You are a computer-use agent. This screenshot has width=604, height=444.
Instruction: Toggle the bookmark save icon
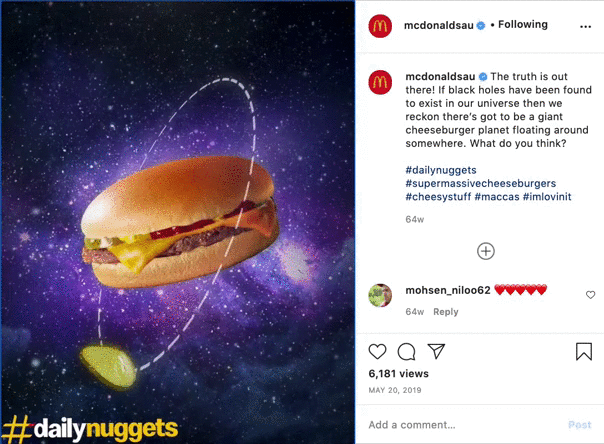click(x=584, y=351)
